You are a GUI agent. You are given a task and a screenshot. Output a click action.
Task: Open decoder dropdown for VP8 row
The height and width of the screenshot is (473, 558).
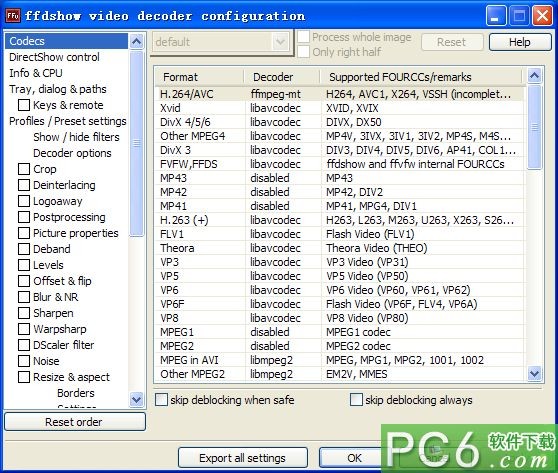point(283,318)
